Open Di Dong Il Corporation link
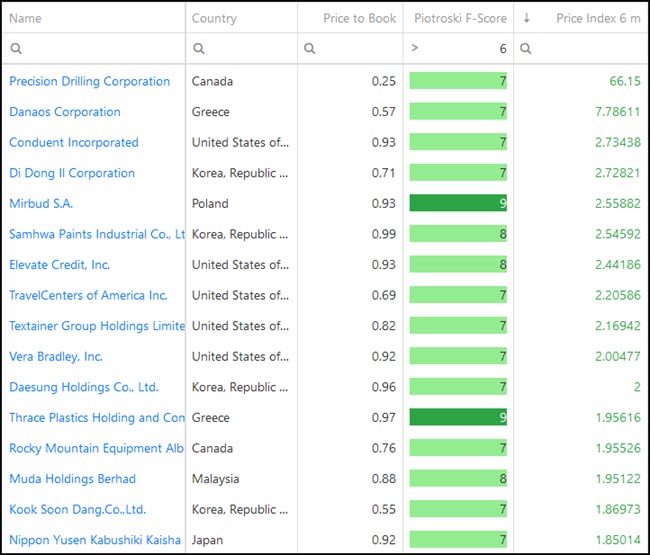Viewport: 650px width, 555px height. (72, 173)
